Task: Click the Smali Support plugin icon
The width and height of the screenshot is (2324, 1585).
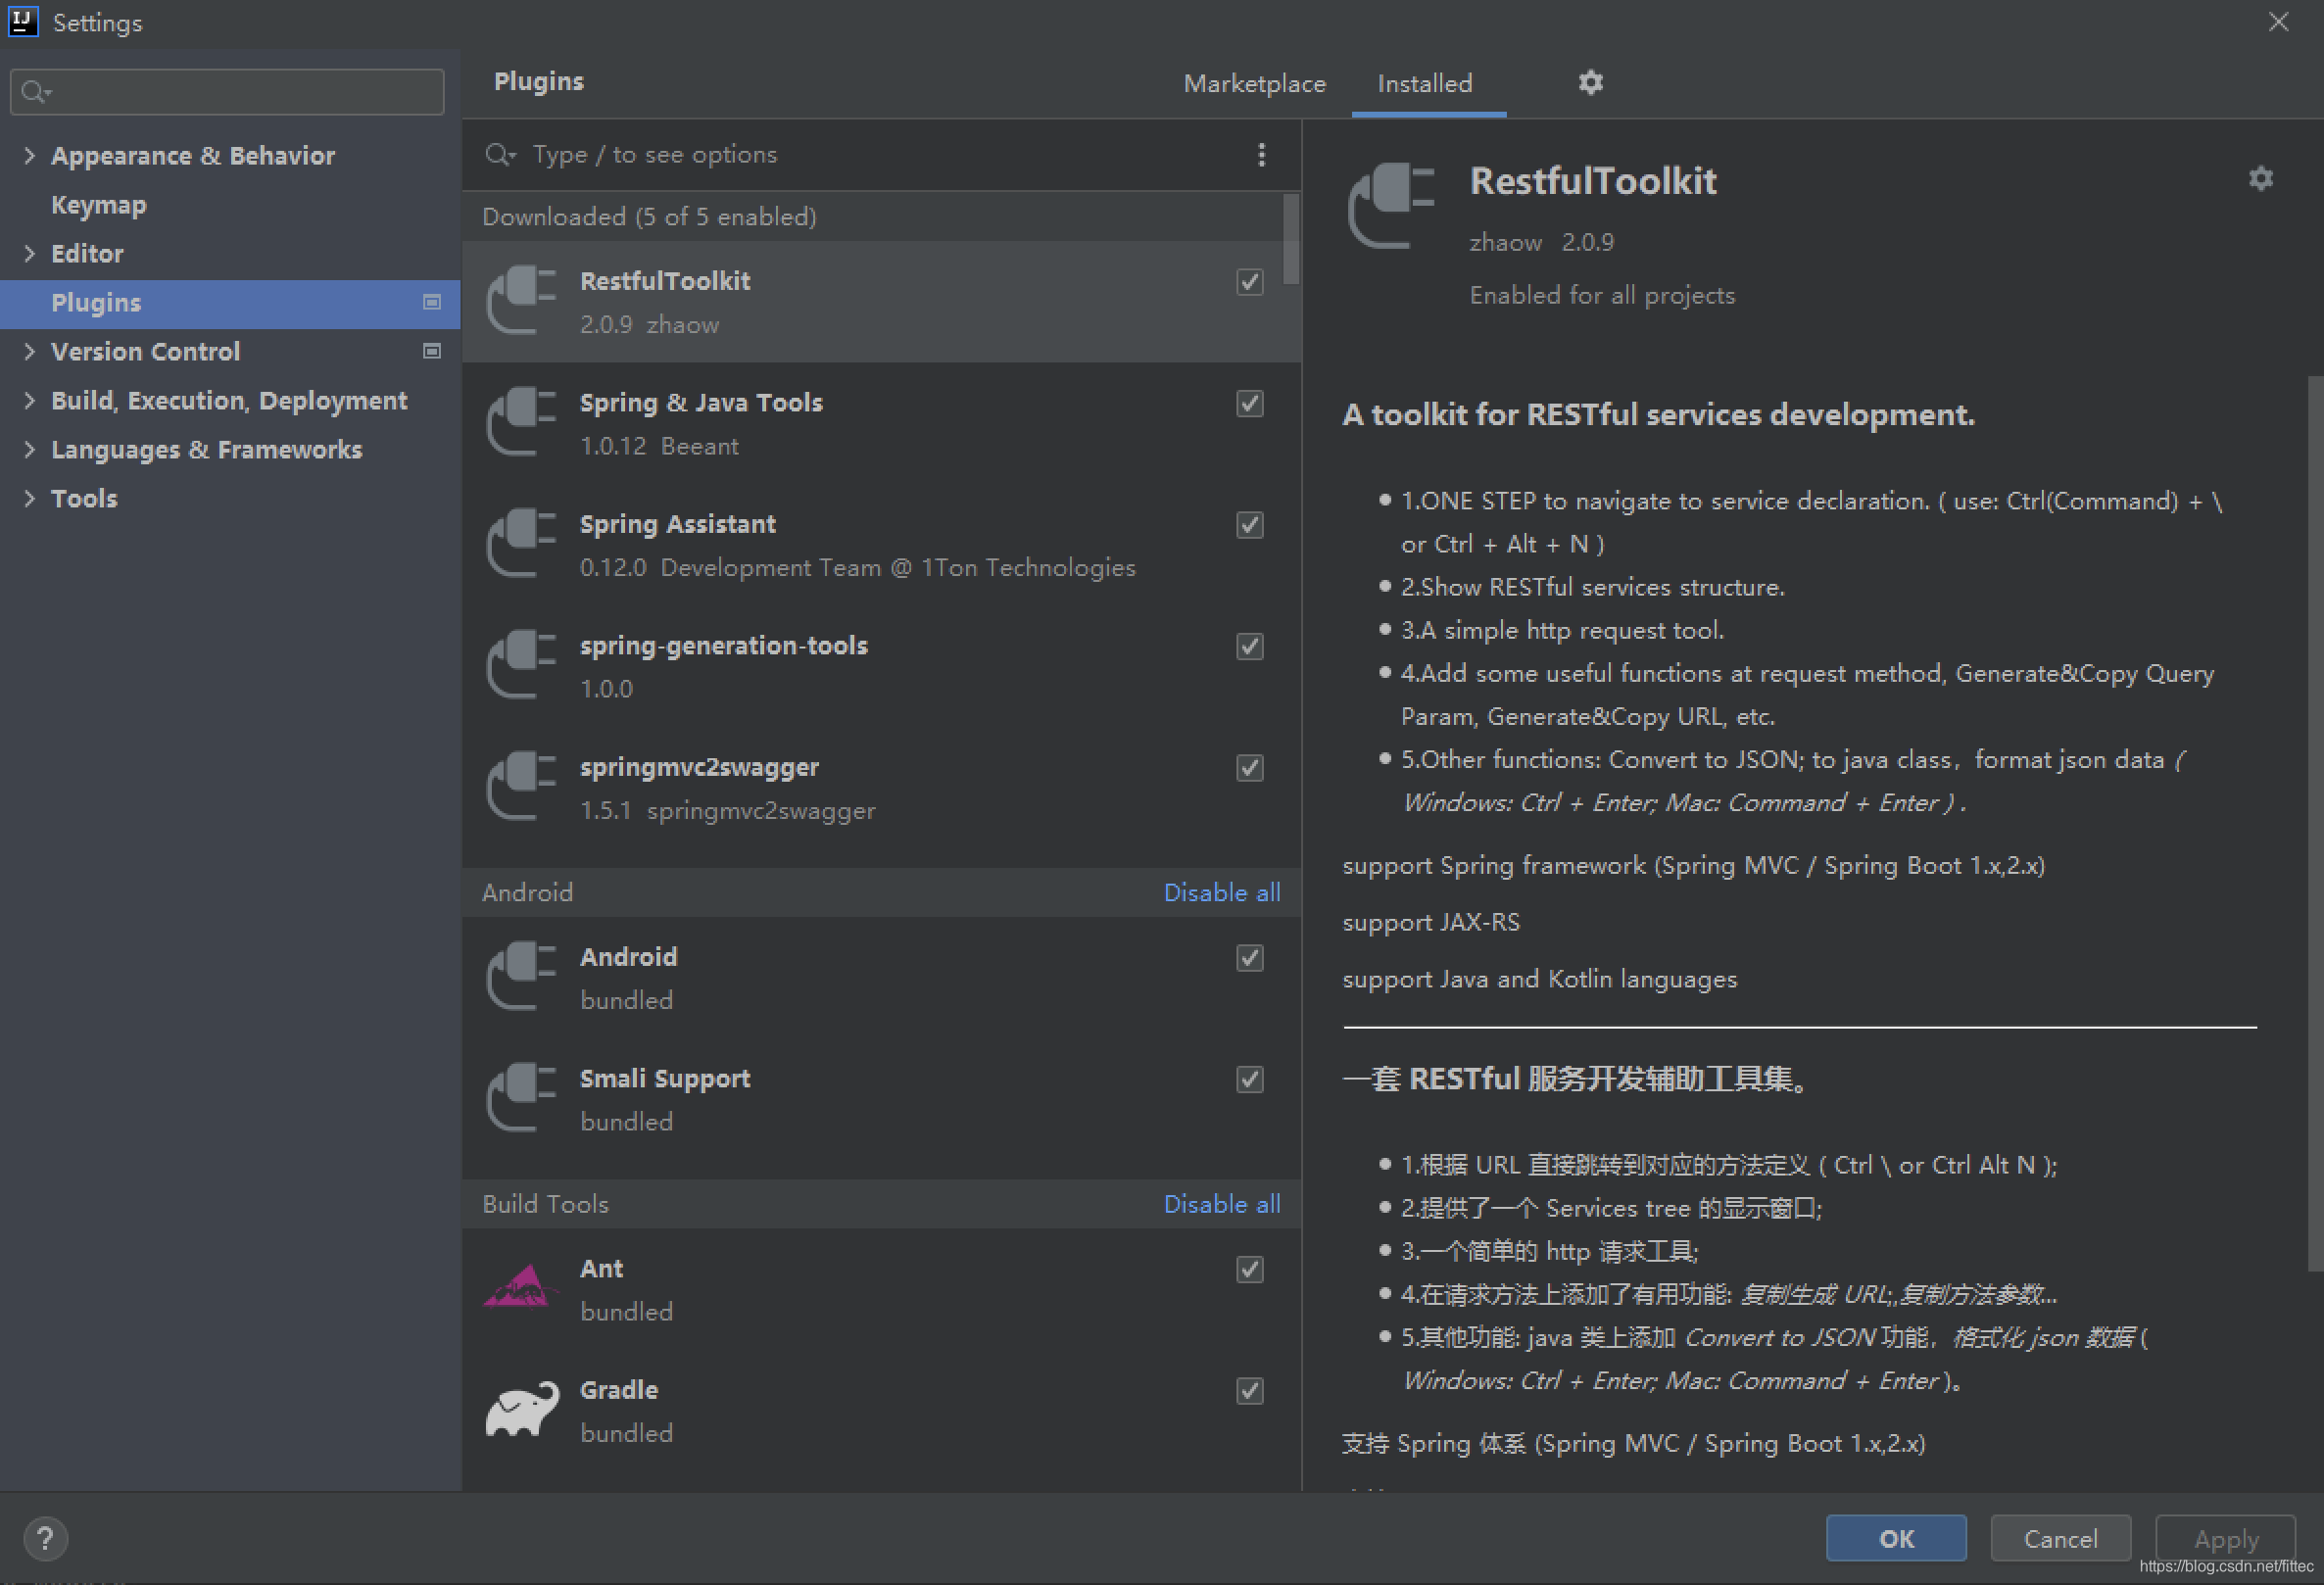Action: tap(520, 1098)
